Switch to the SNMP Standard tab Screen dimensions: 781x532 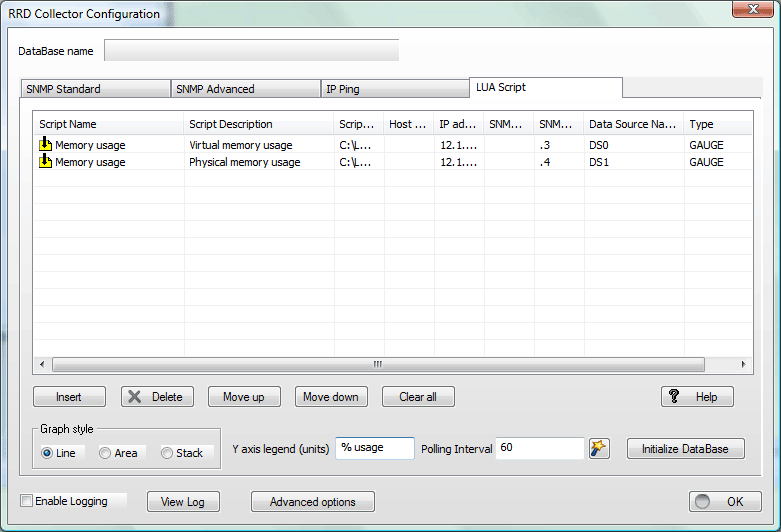(95, 89)
